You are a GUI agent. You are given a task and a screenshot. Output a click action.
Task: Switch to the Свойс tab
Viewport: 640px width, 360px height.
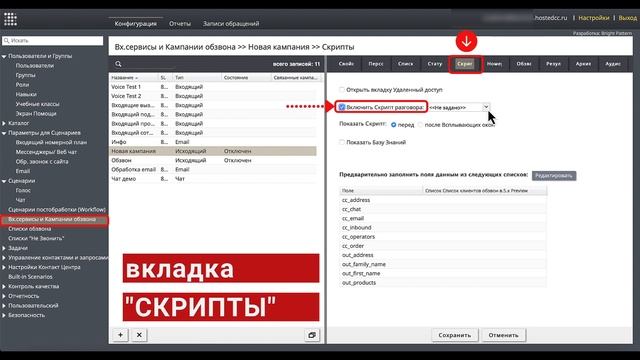point(346,64)
